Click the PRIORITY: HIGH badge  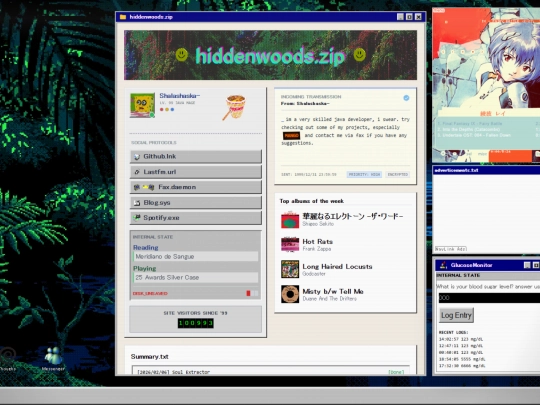pos(364,175)
